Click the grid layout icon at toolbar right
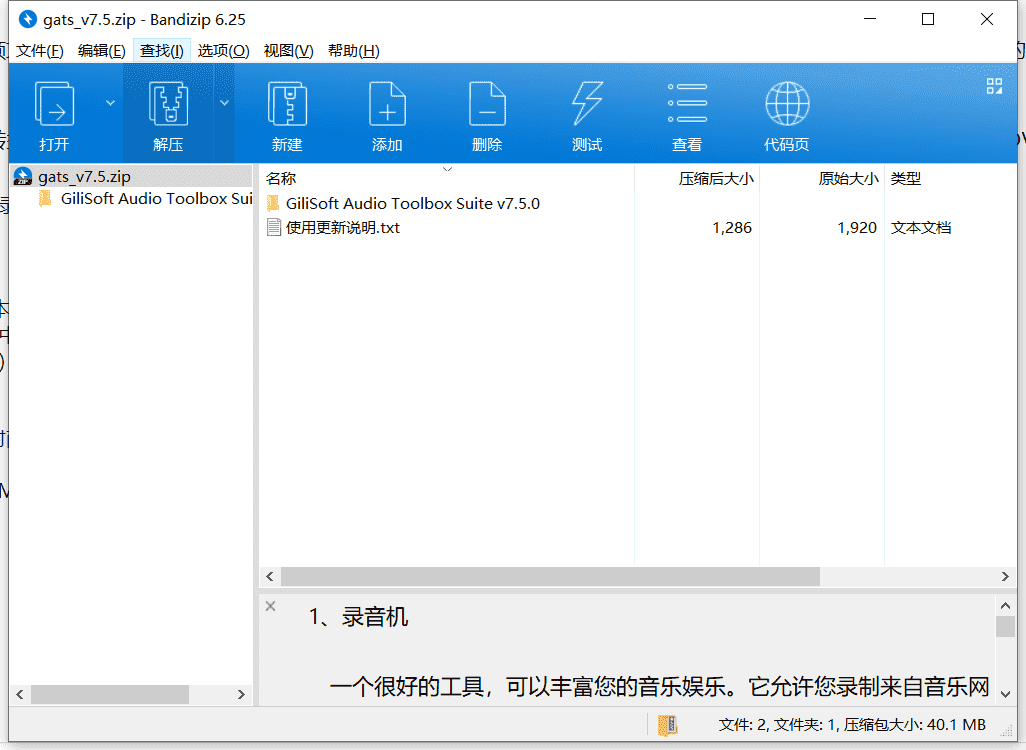The height and width of the screenshot is (750, 1026). pyautogui.click(x=994, y=86)
